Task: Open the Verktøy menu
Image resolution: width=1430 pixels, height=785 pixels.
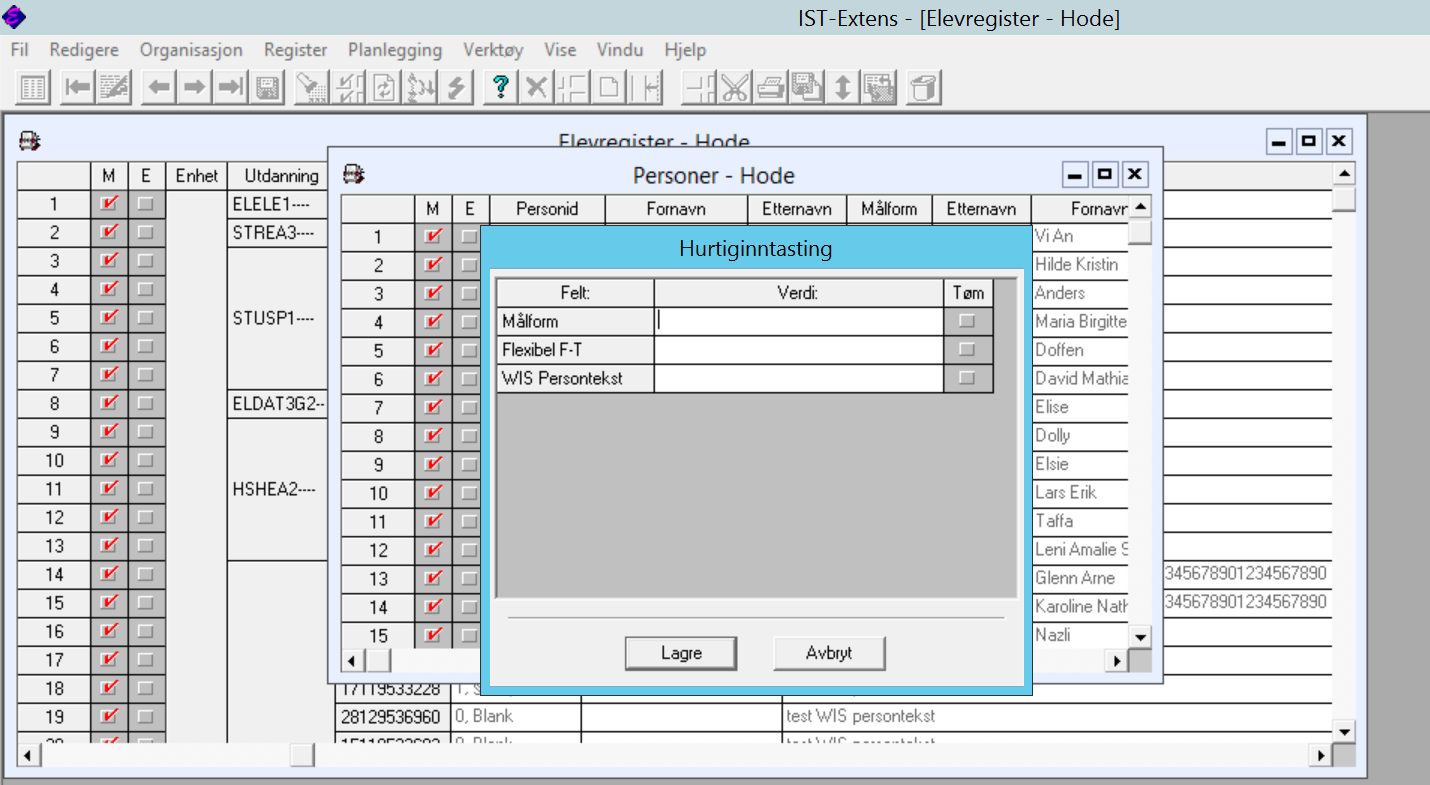Action: tap(493, 50)
